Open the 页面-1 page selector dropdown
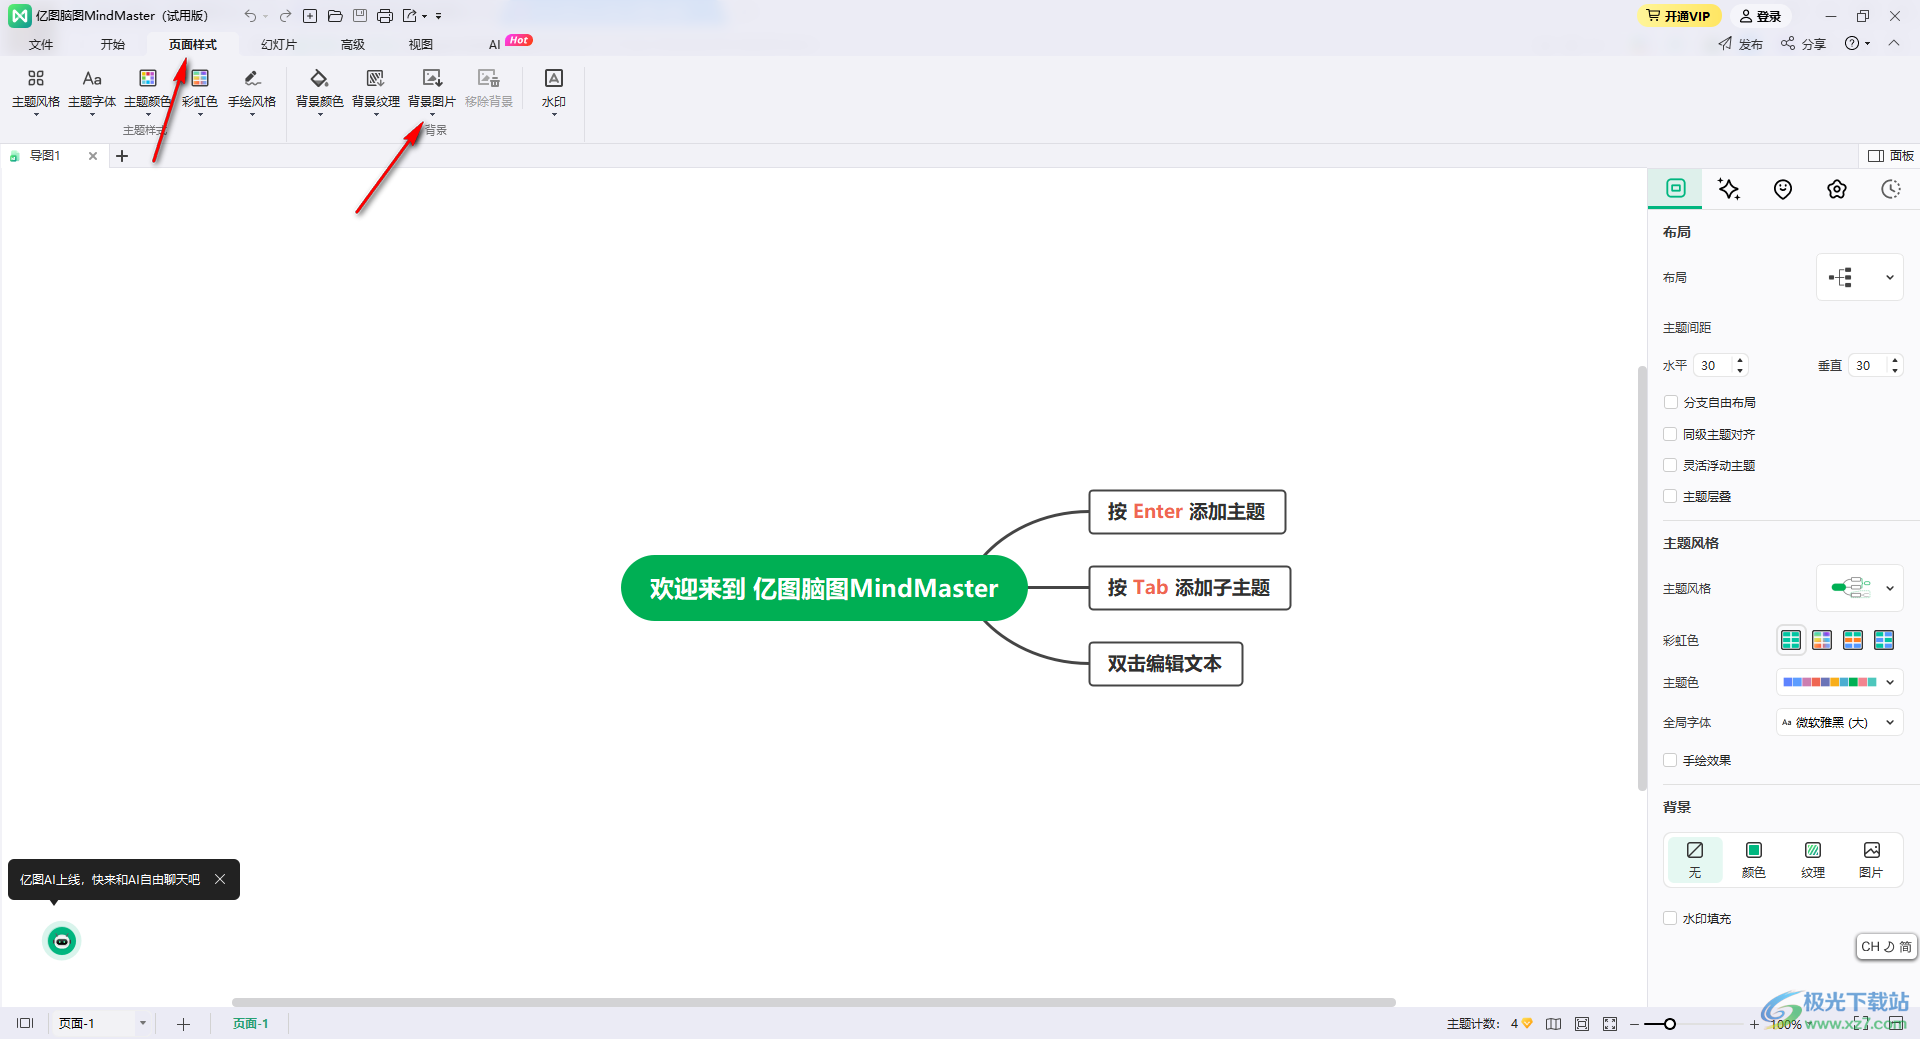This screenshot has width=1920, height=1040. click(x=143, y=1024)
